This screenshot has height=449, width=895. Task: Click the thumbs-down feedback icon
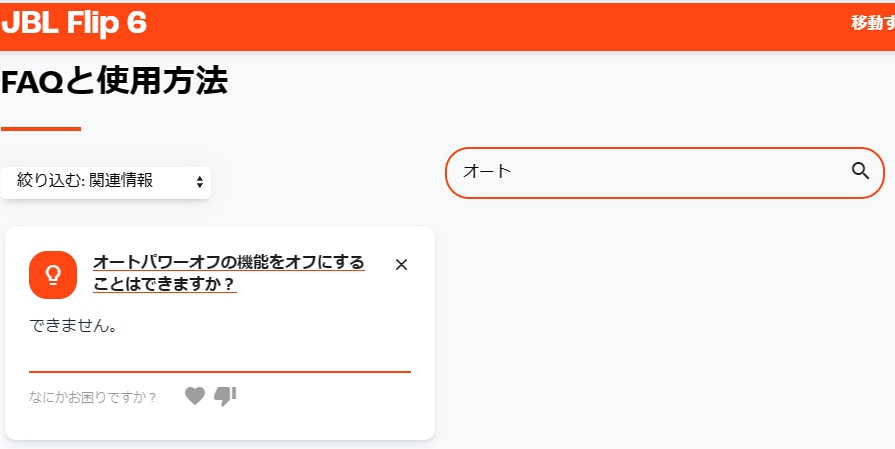pyautogui.click(x=225, y=397)
